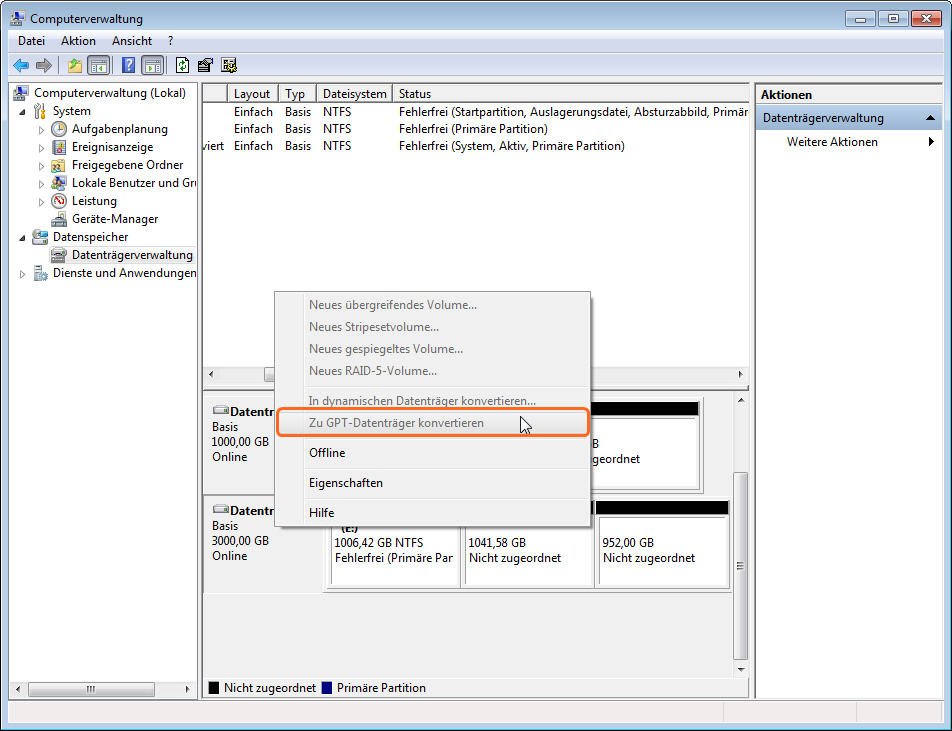
Task: Click the folder up-one-level icon
Action: click(x=75, y=65)
